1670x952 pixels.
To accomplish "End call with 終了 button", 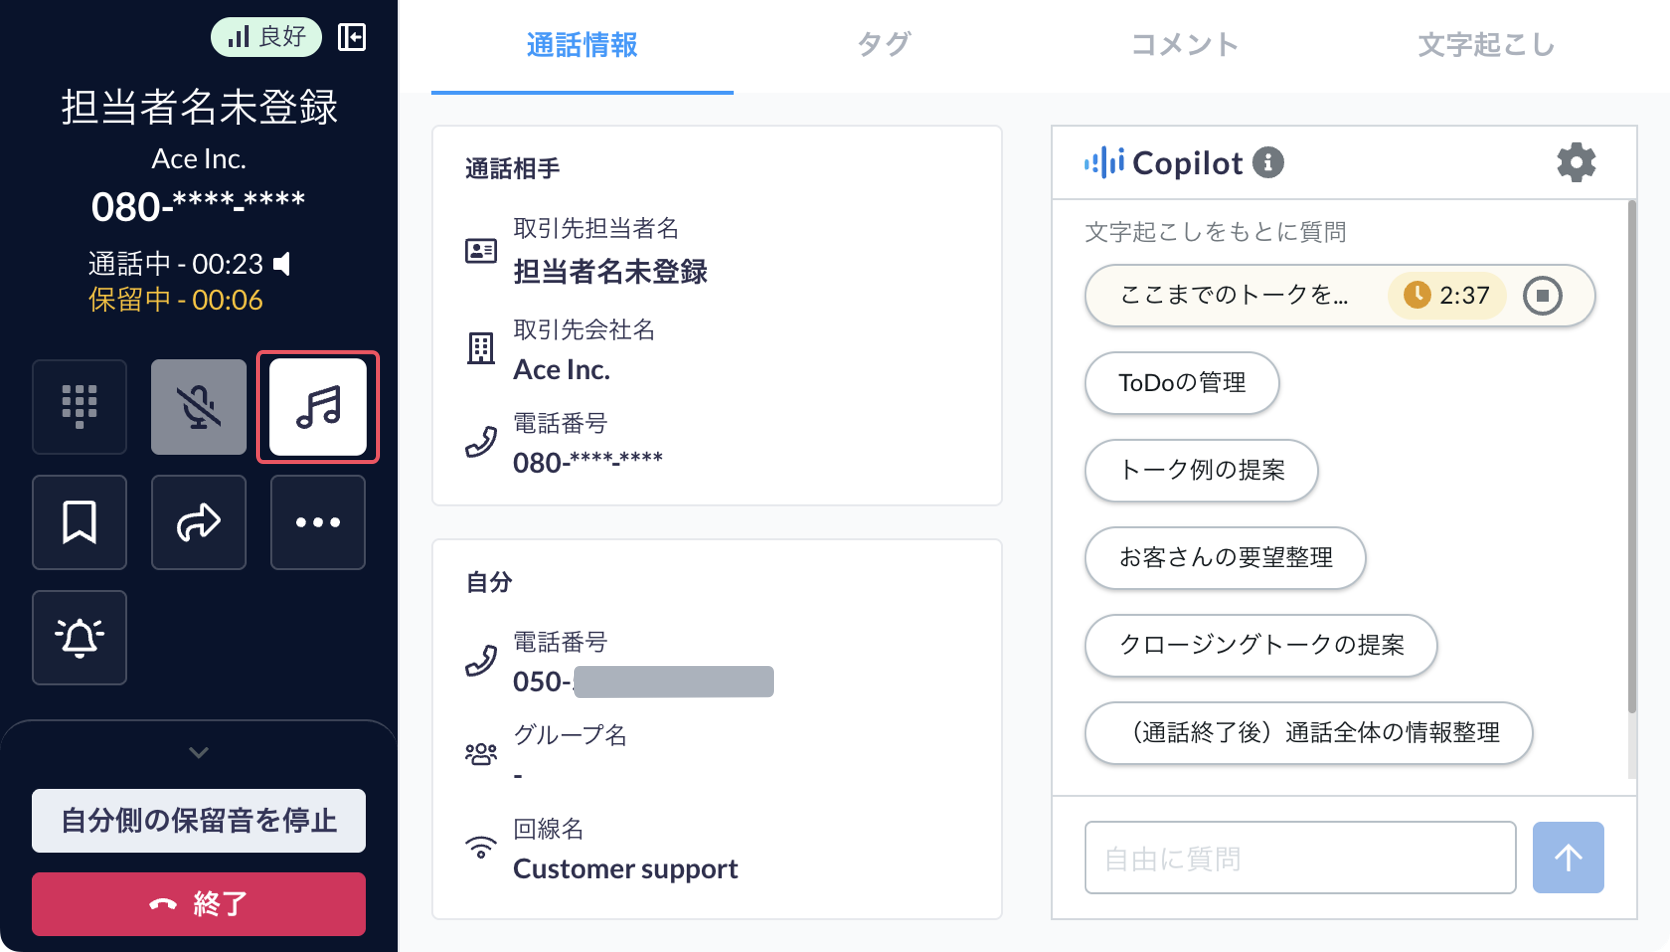I will pos(199,904).
